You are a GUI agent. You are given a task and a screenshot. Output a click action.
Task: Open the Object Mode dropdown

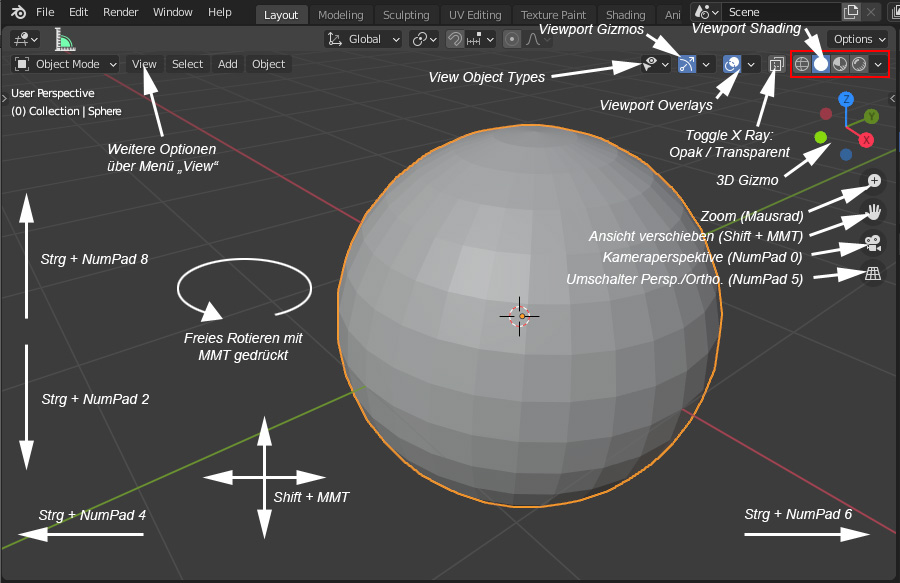[66, 64]
